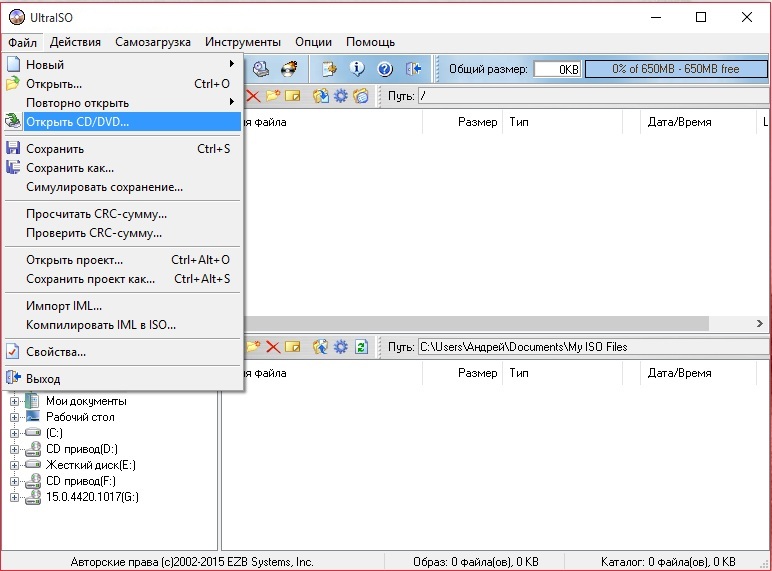Open the Инструменты menu
Screen dimensions: 772x571
pyautogui.click(x=243, y=42)
